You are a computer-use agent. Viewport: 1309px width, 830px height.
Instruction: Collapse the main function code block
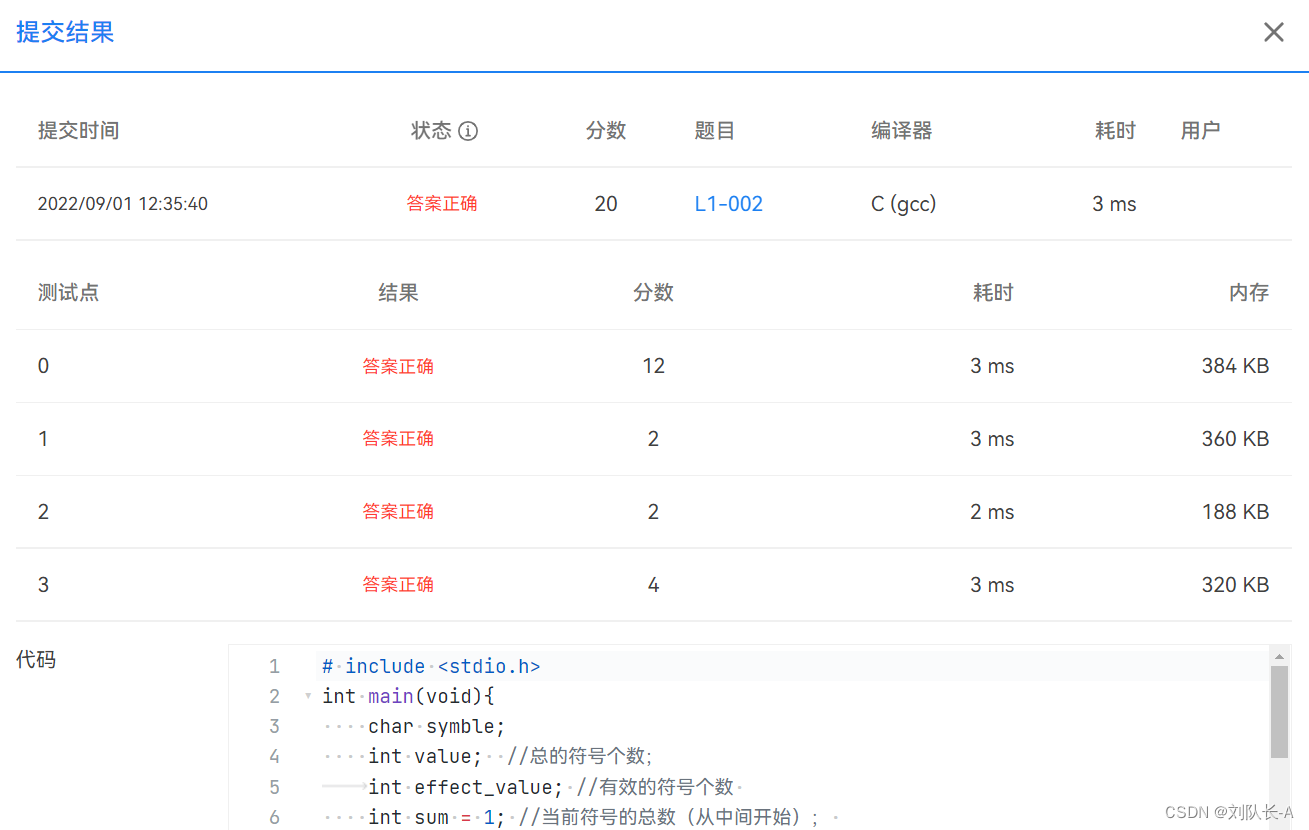[307, 696]
